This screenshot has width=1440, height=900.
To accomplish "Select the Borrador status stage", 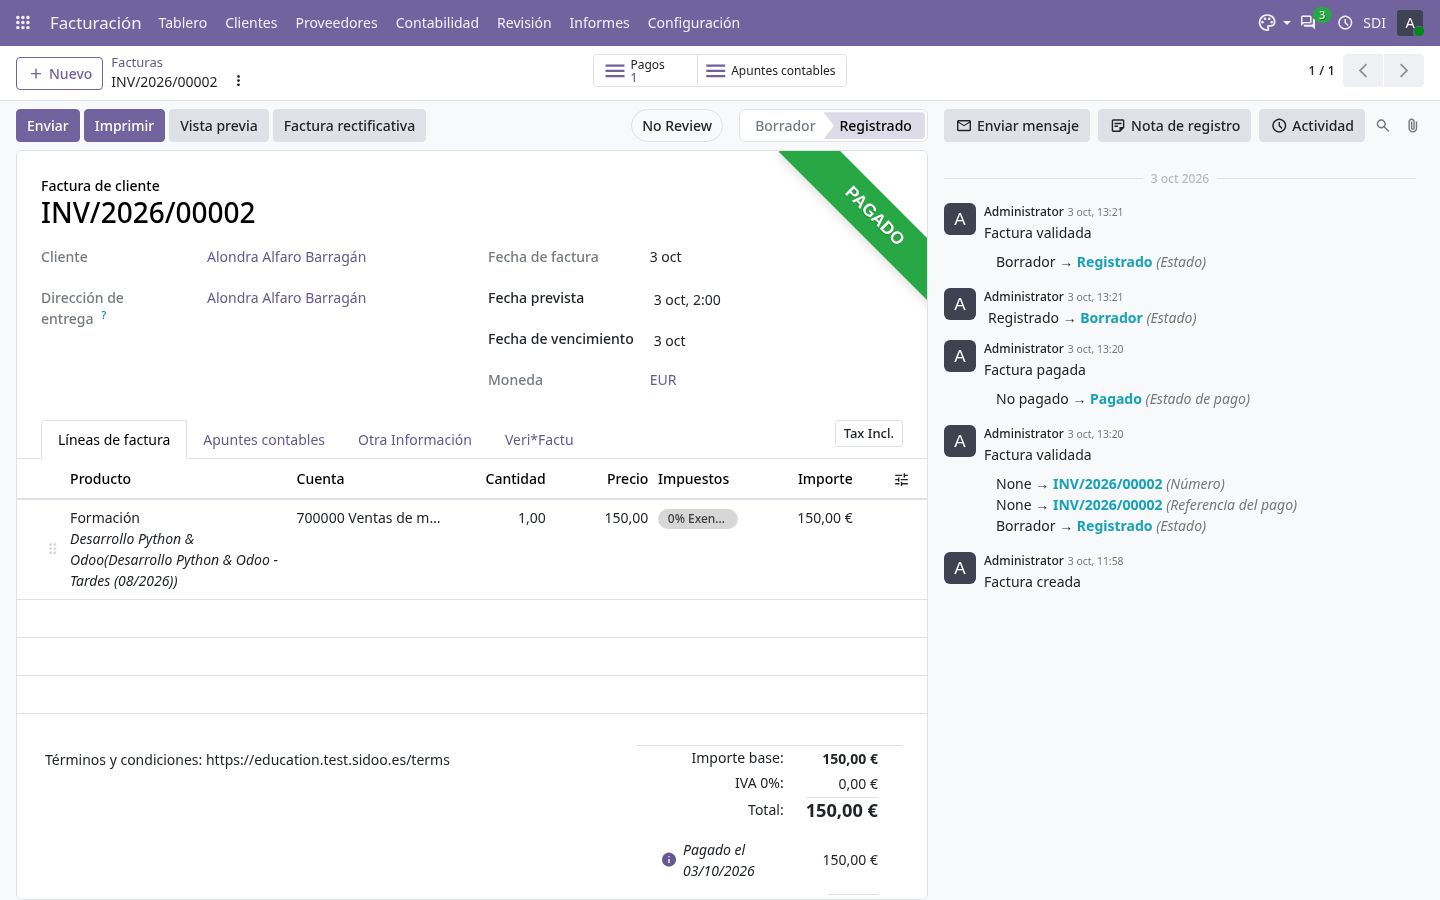I will tap(785, 126).
